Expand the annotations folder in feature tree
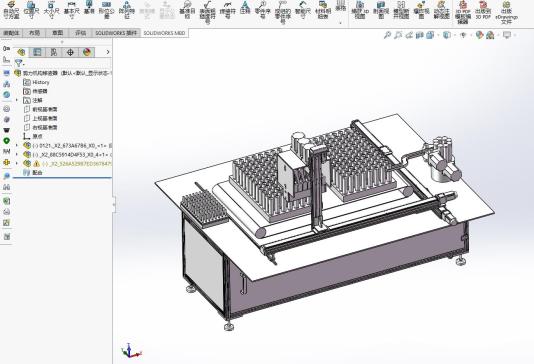Viewport: 534px width, 364px height. (x=17, y=100)
